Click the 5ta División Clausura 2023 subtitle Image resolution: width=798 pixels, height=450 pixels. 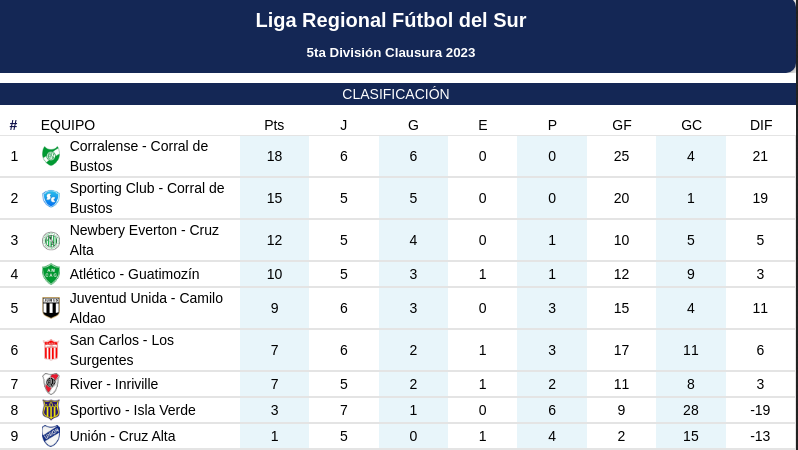391,52
